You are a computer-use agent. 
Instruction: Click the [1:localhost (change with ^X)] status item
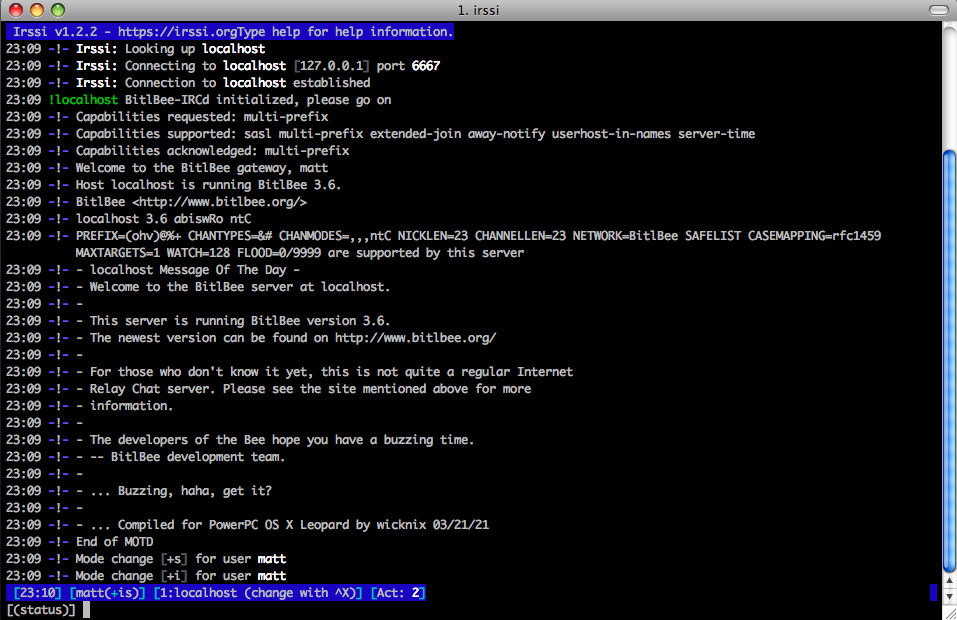click(x=258, y=593)
